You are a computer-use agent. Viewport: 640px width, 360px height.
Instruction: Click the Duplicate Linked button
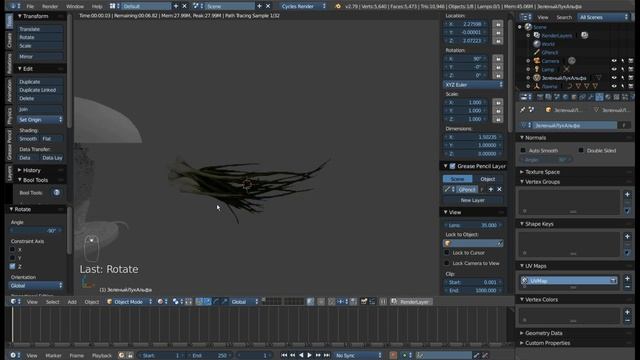pos(40,90)
